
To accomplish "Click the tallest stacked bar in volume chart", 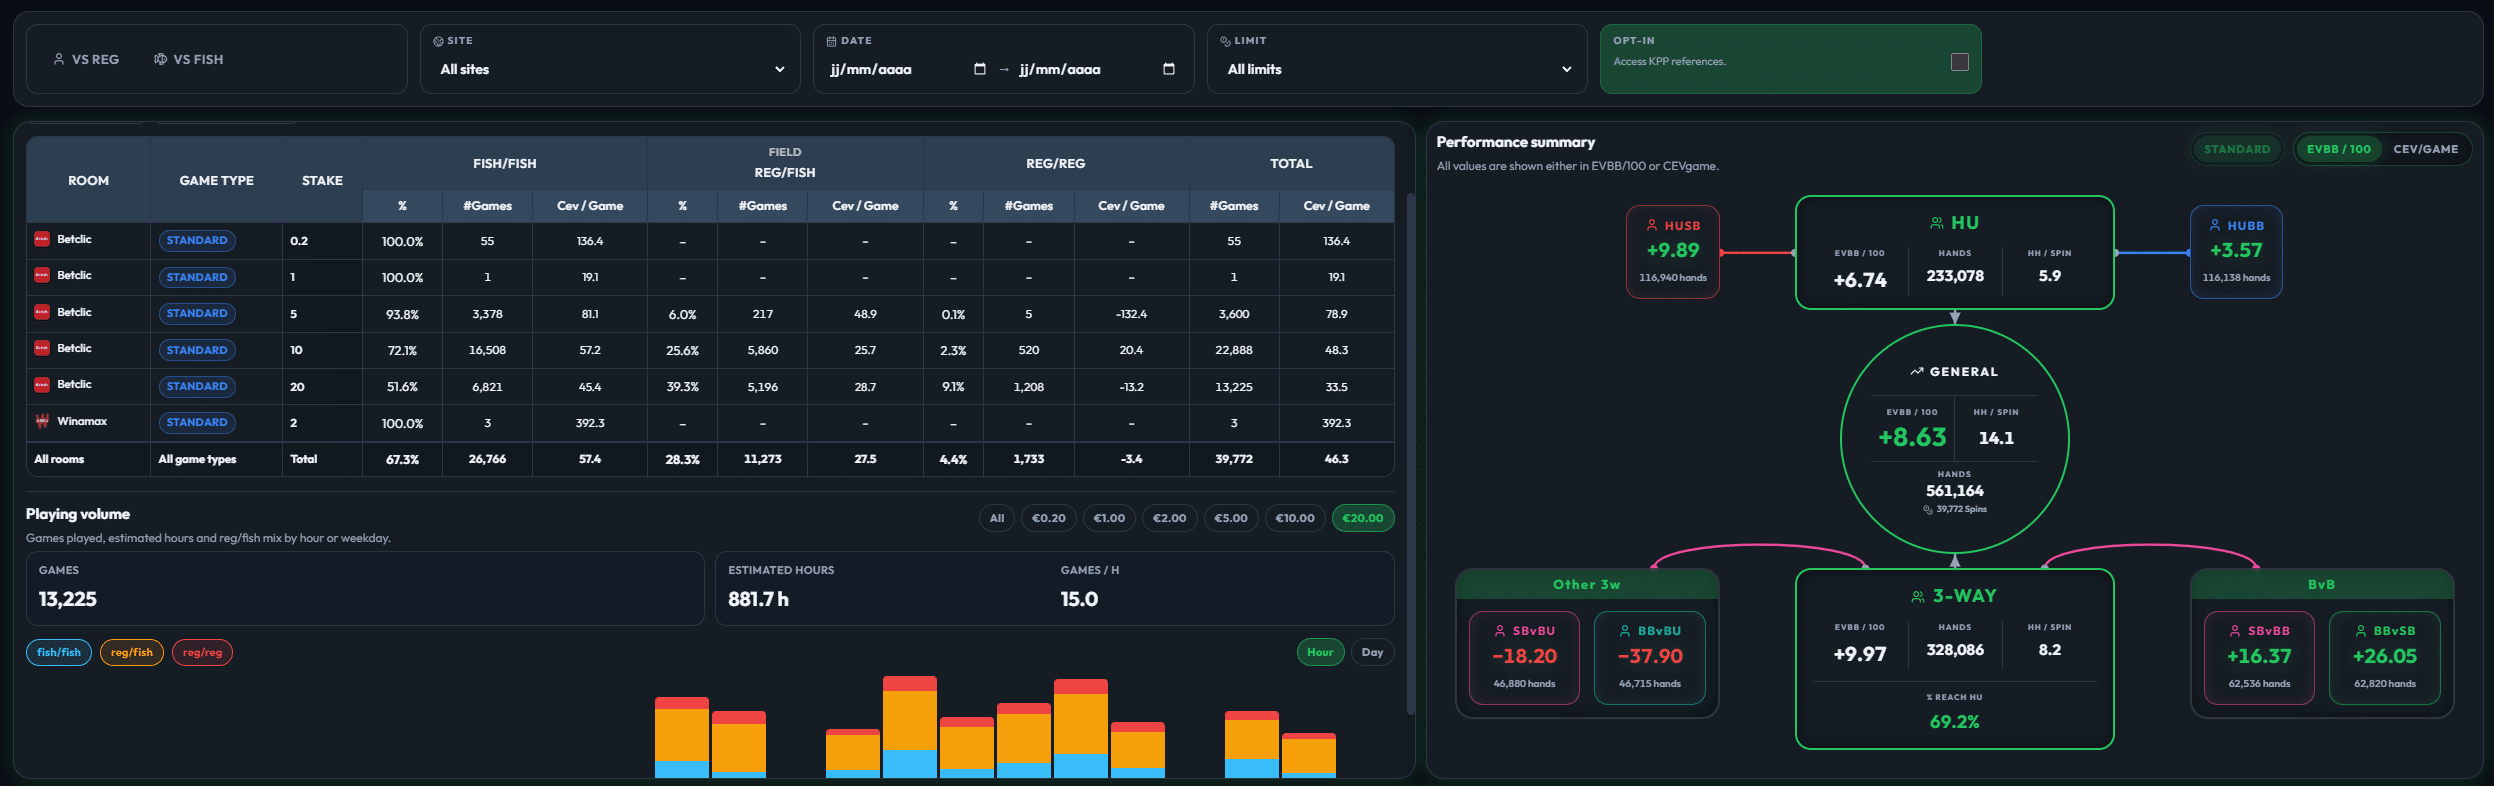I will pyautogui.click(x=910, y=727).
